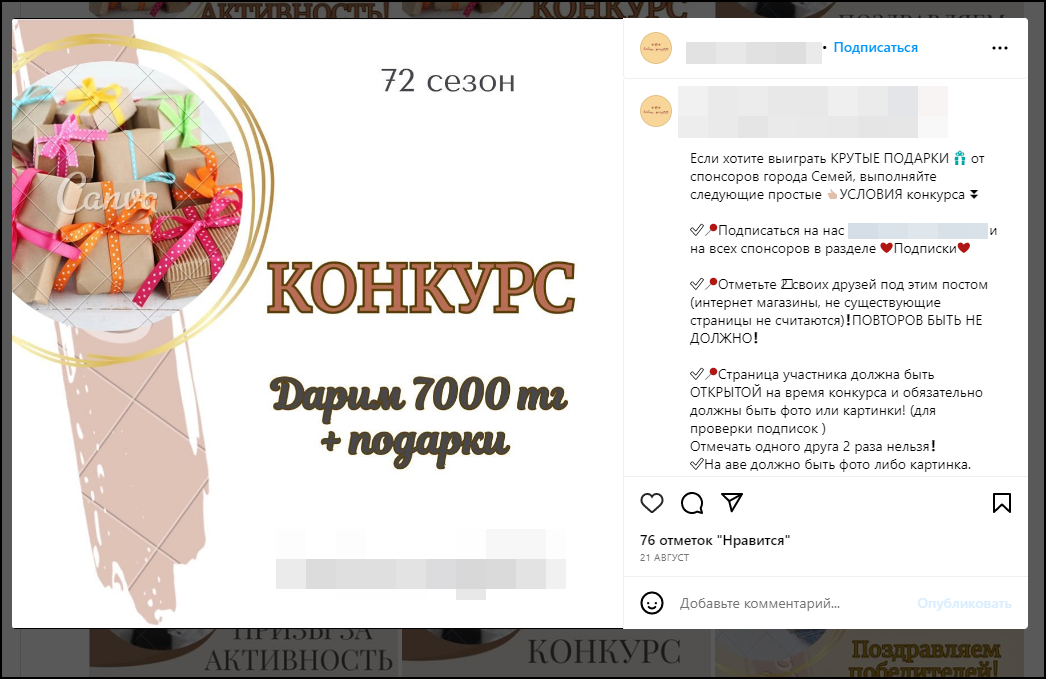This screenshot has width=1046, height=679.
Task: Click the Подписаться follow link
Action: tap(875, 47)
